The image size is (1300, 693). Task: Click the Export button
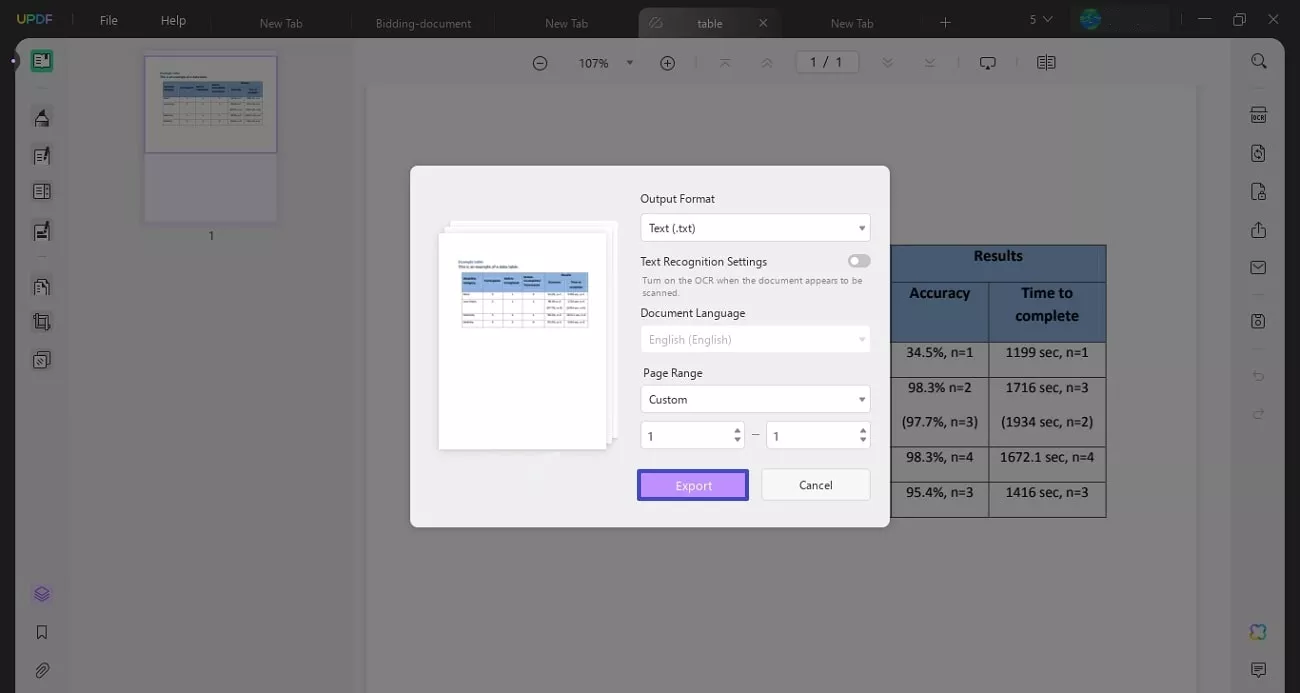pos(692,485)
